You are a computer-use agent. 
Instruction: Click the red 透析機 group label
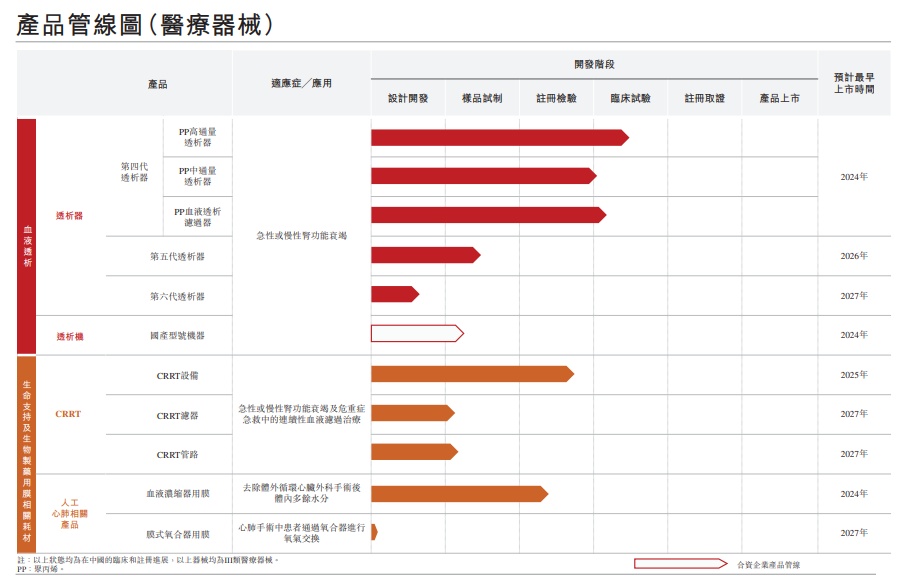[70, 336]
